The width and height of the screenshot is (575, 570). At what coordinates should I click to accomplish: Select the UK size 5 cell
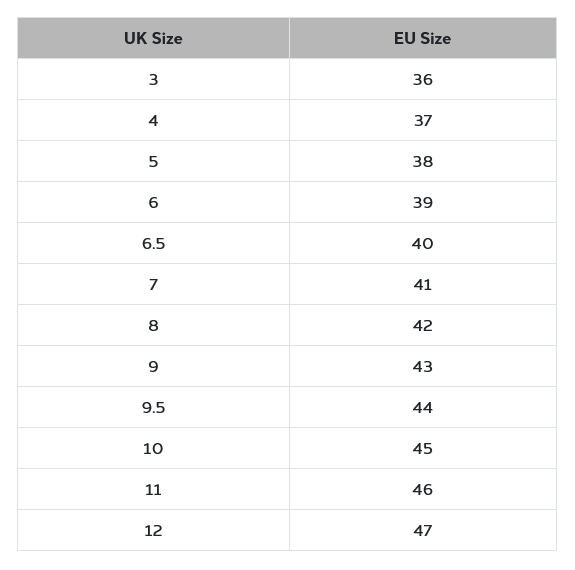click(x=153, y=161)
